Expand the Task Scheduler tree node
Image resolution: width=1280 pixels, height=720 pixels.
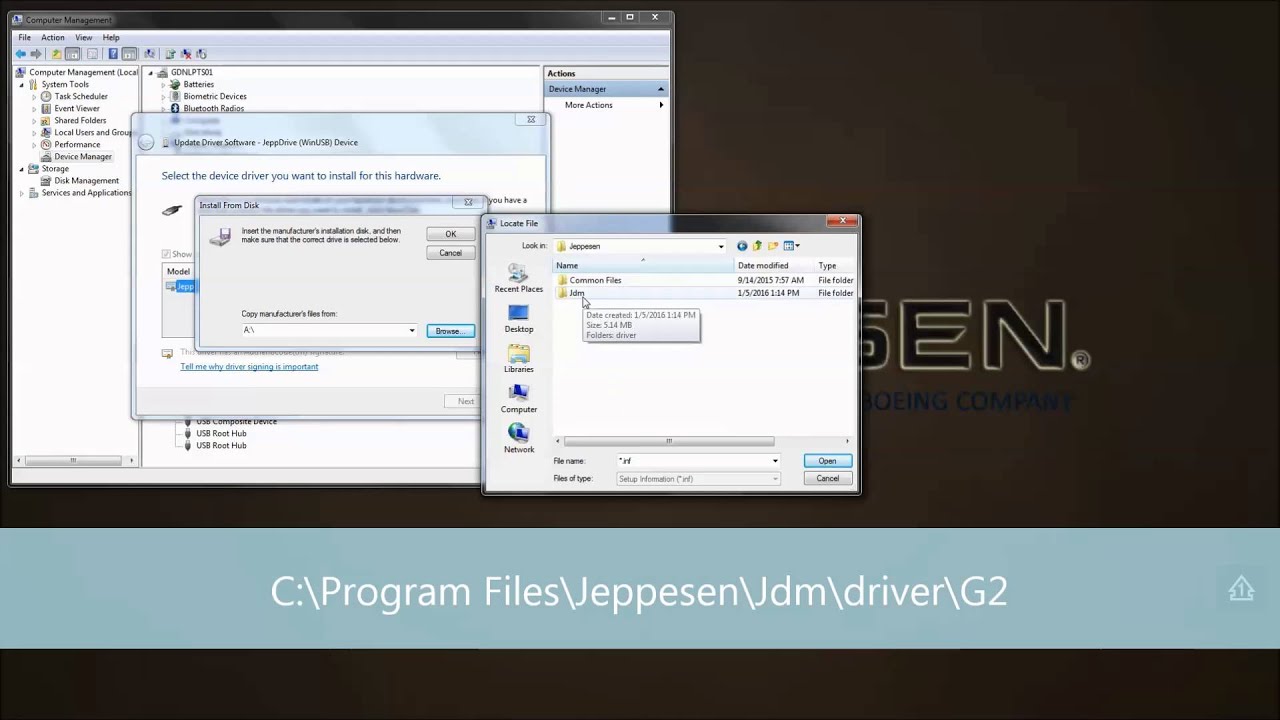tap(34, 96)
